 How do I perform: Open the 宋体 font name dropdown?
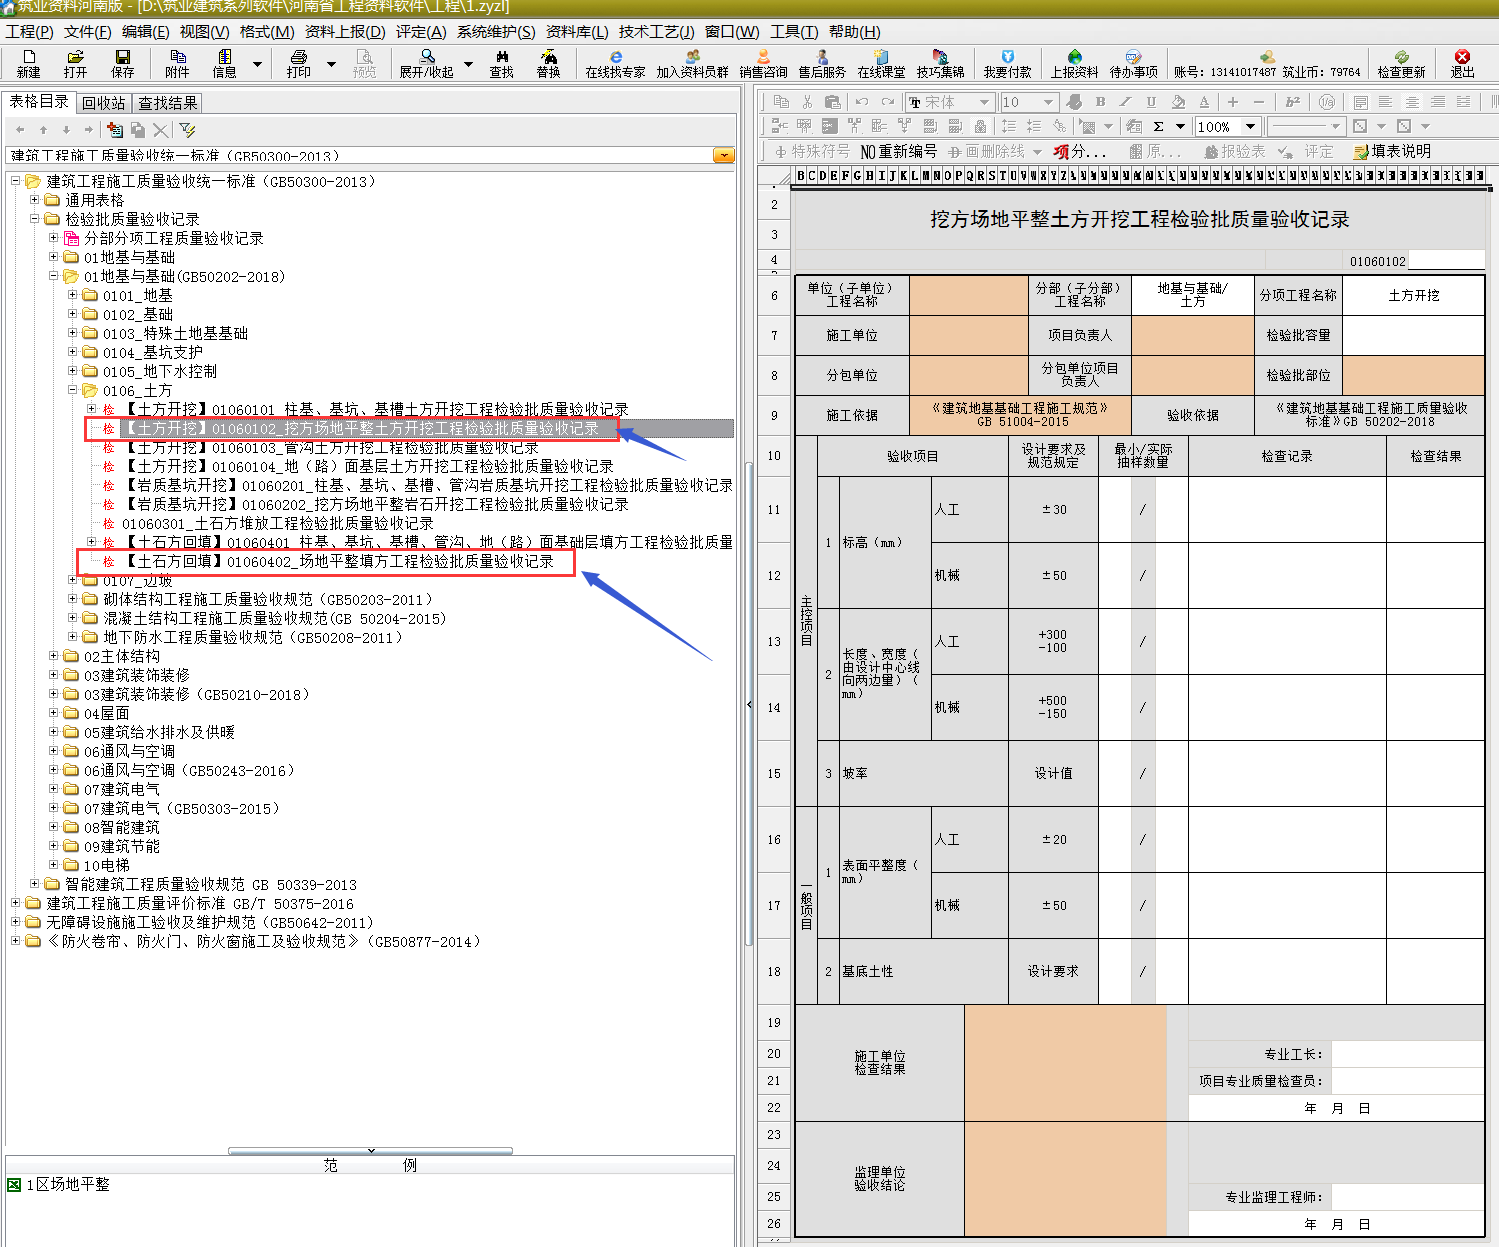click(985, 102)
